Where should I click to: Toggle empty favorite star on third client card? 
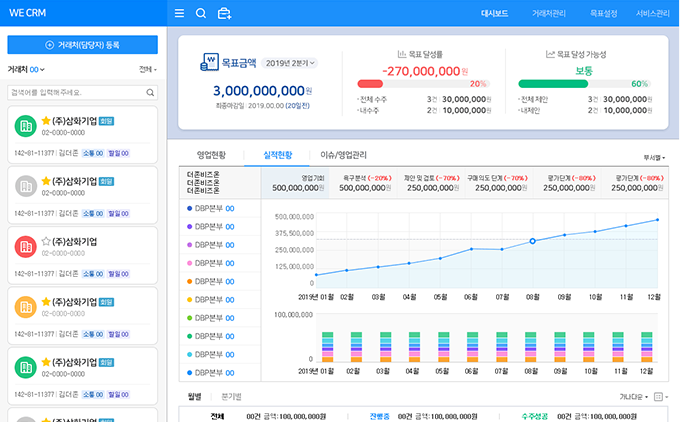[x=46, y=241]
